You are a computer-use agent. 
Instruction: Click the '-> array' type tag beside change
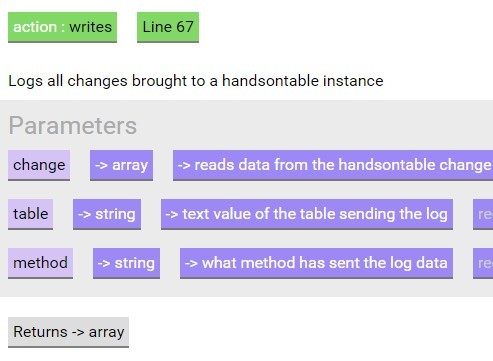point(121,165)
